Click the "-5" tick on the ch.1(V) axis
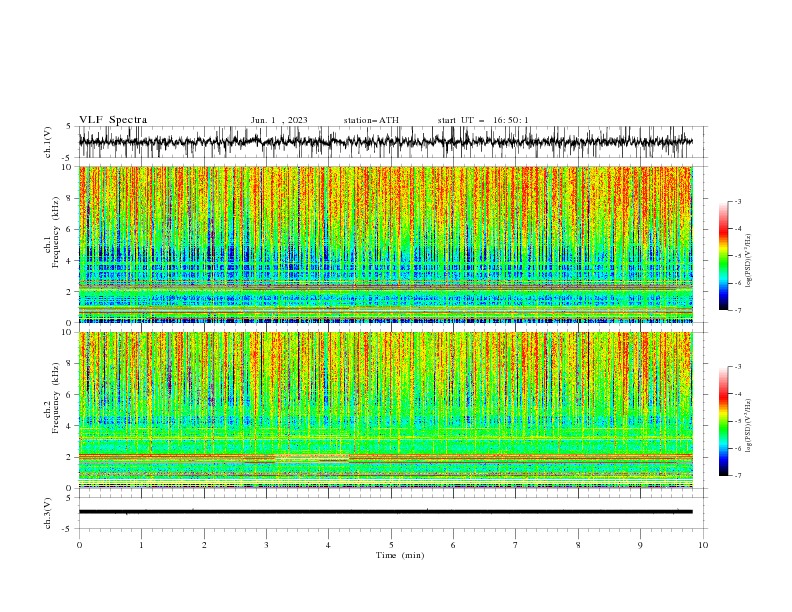This screenshot has height=612, width=792. 68,158
